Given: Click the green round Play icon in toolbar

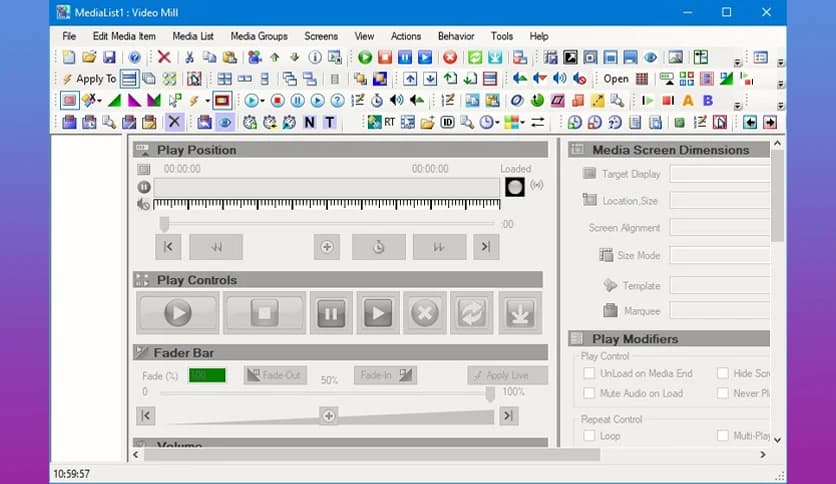Looking at the screenshot, I should point(365,57).
